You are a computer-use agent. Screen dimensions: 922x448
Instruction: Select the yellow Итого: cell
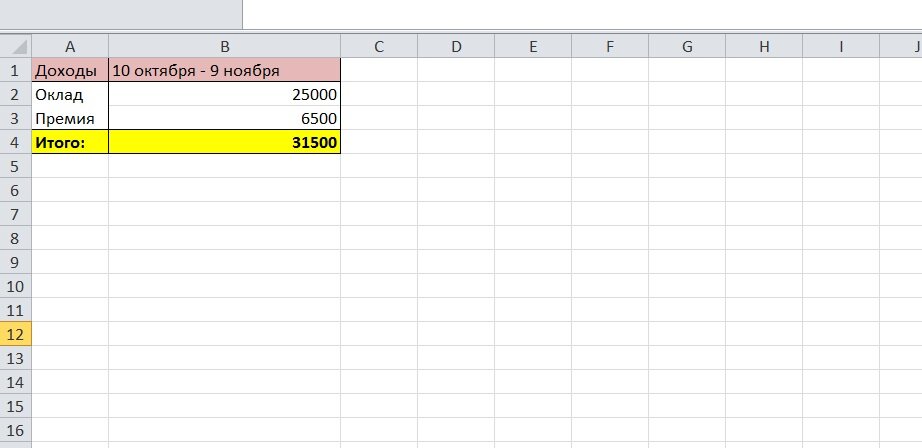click(x=70, y=142)
